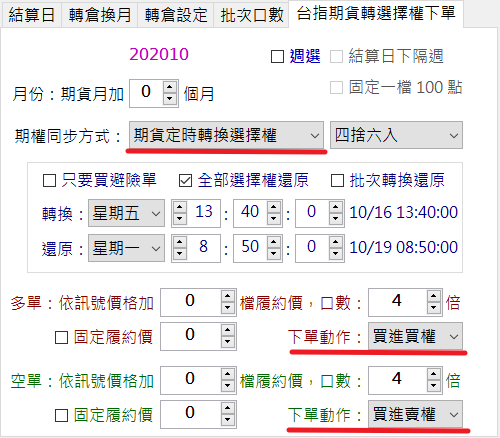Increase the 多單 口數 multiplier above 4
This screenshot has width=500, height=438.
click(x=433, y=296)
